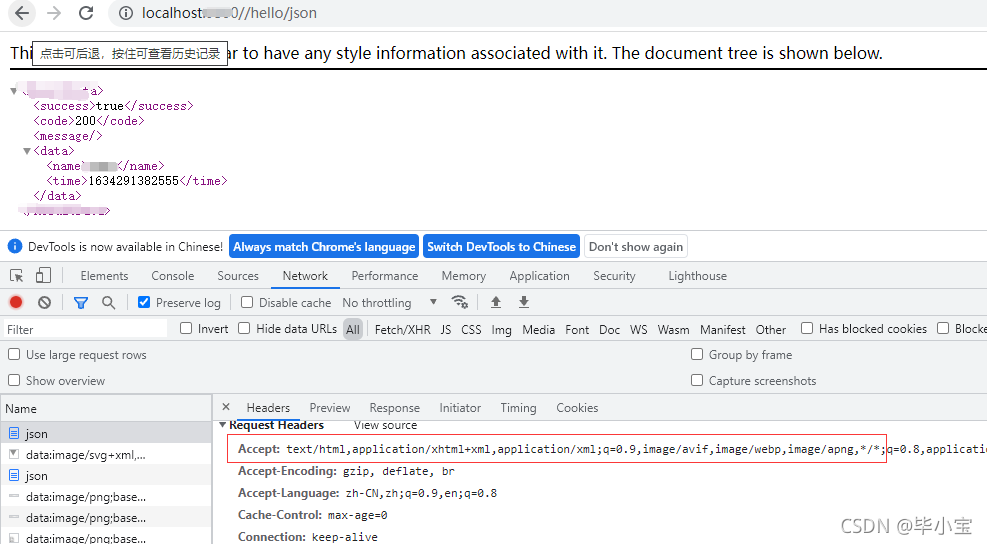Open the No throttling dropdown
This screenshot has width=987, height=544.
point(390,303)
